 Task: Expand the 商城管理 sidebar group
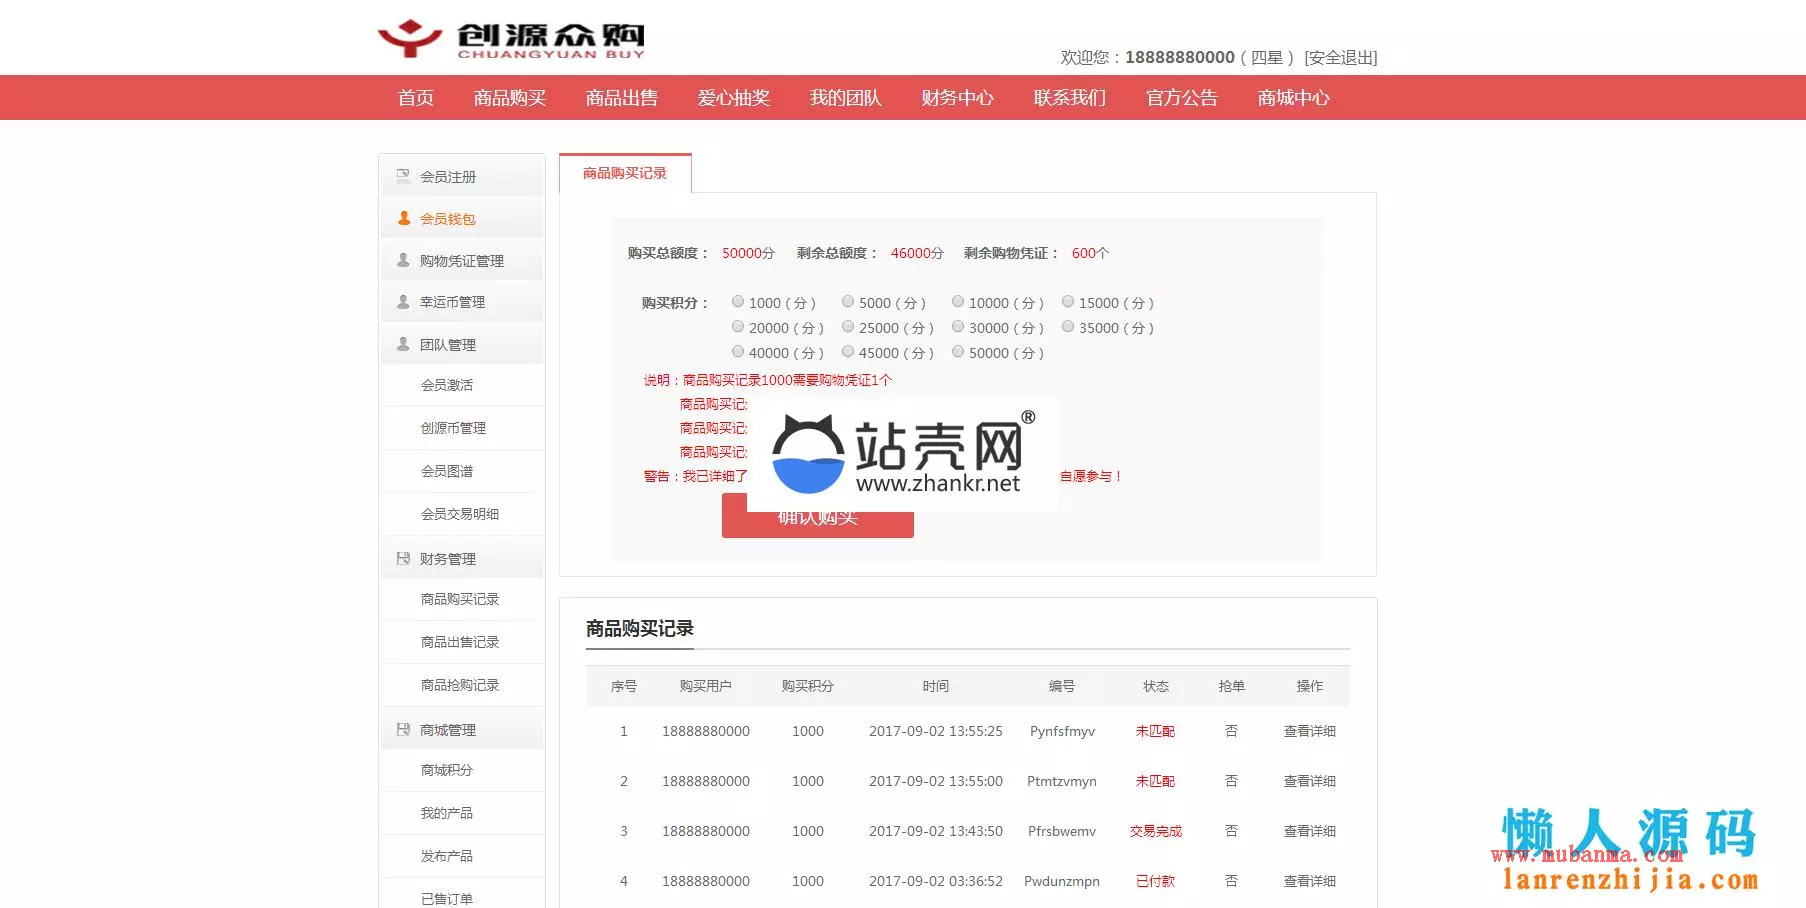pos(448,731)
